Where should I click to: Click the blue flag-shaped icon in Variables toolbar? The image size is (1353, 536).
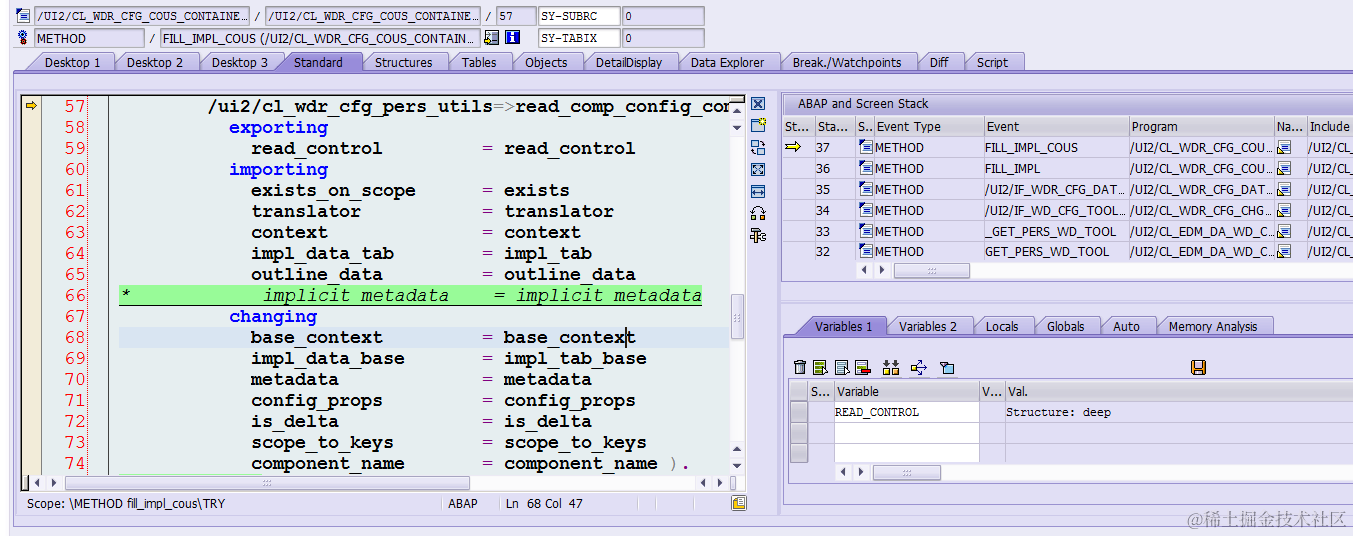coord(947,368)
